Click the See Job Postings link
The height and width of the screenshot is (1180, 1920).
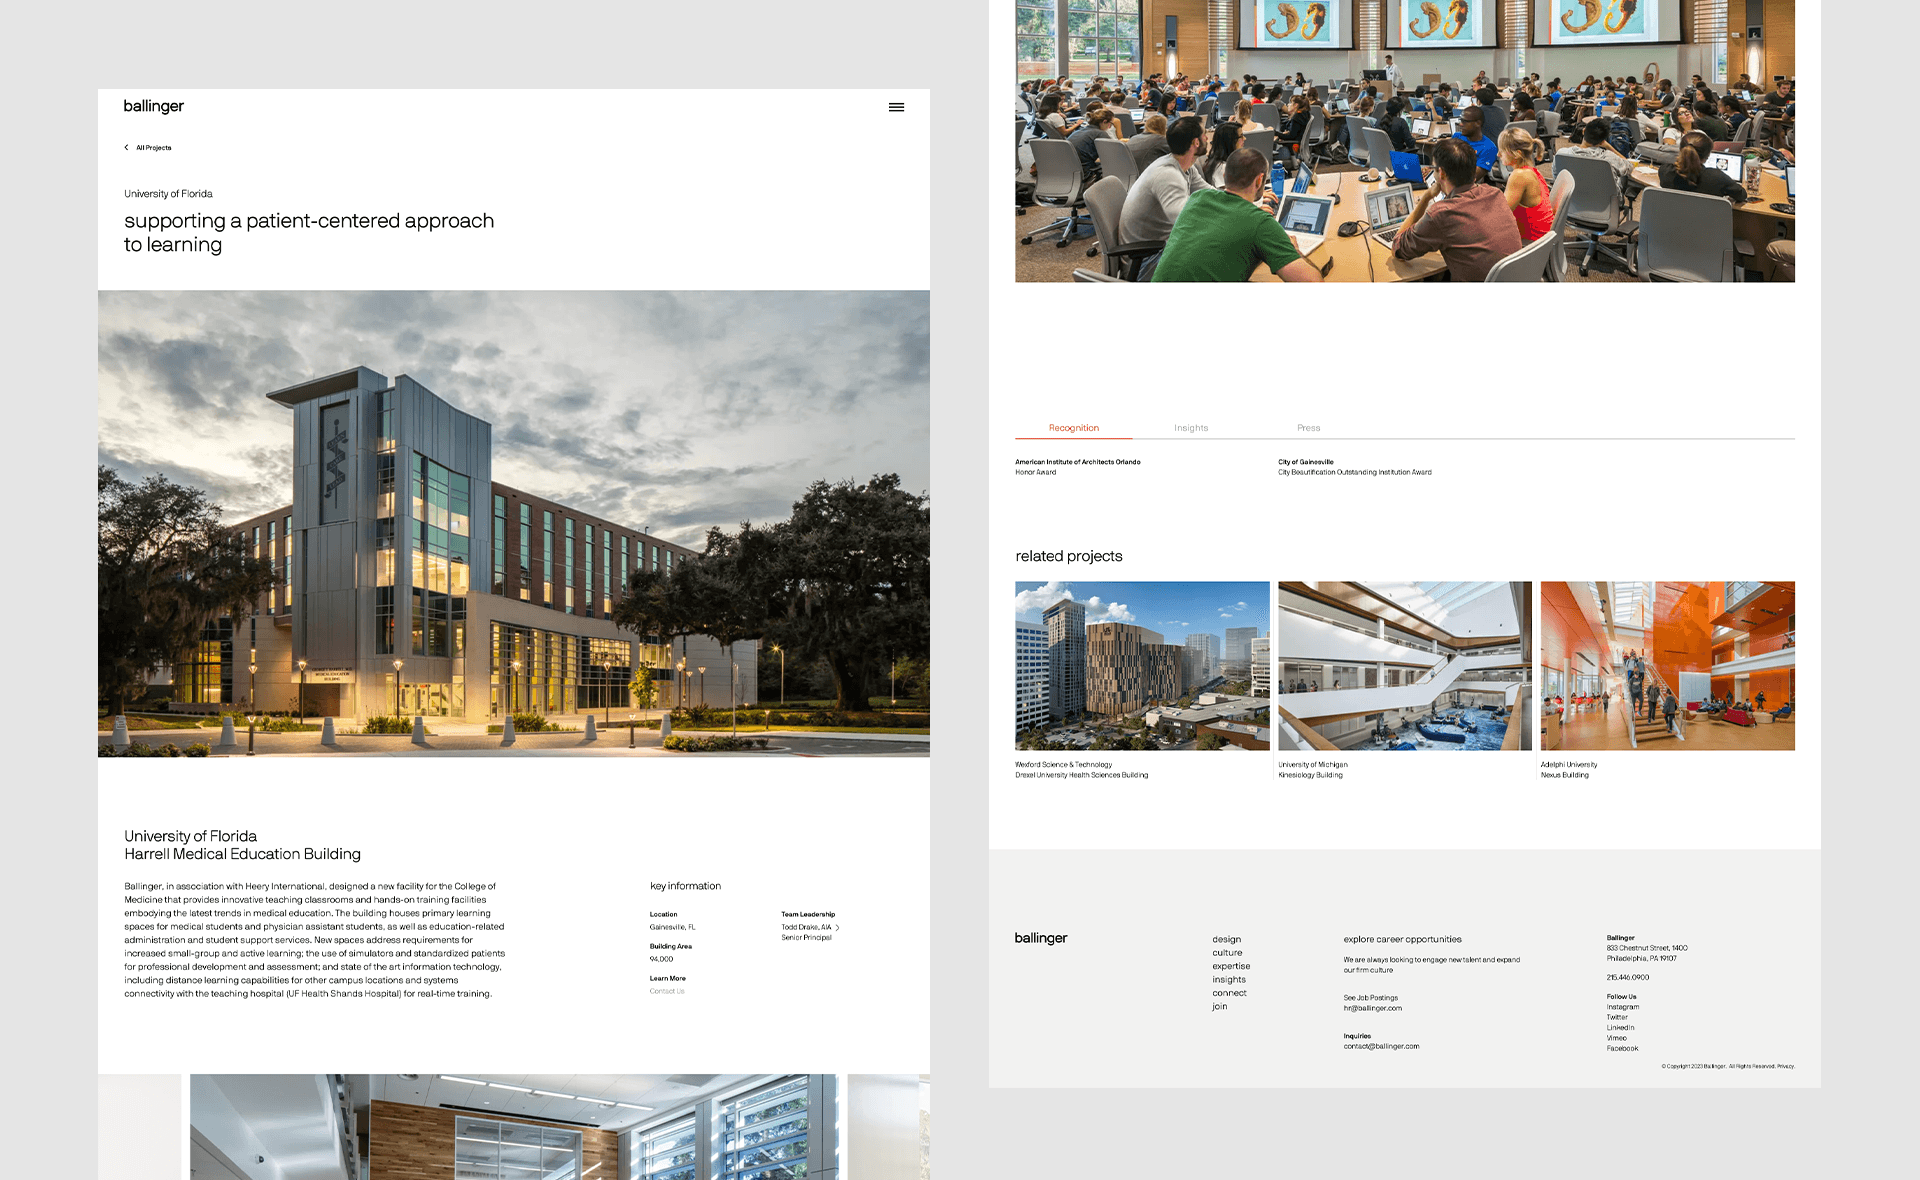tap(1371, 998)
